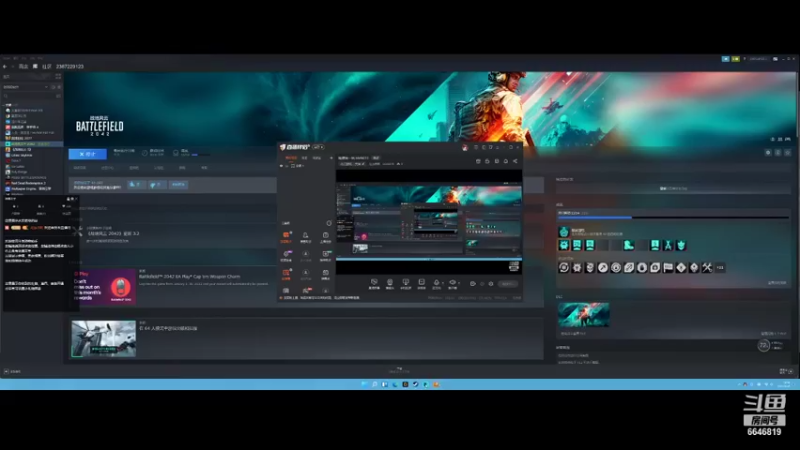
Task: Click the thumbs-down not-recommend button
Action: [x=157, y=184]
